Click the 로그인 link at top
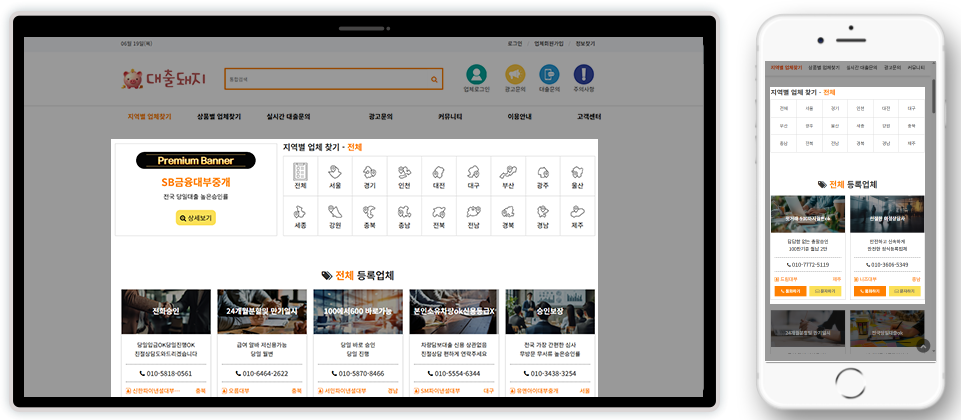961x420 pixels. tap(515, 44)
